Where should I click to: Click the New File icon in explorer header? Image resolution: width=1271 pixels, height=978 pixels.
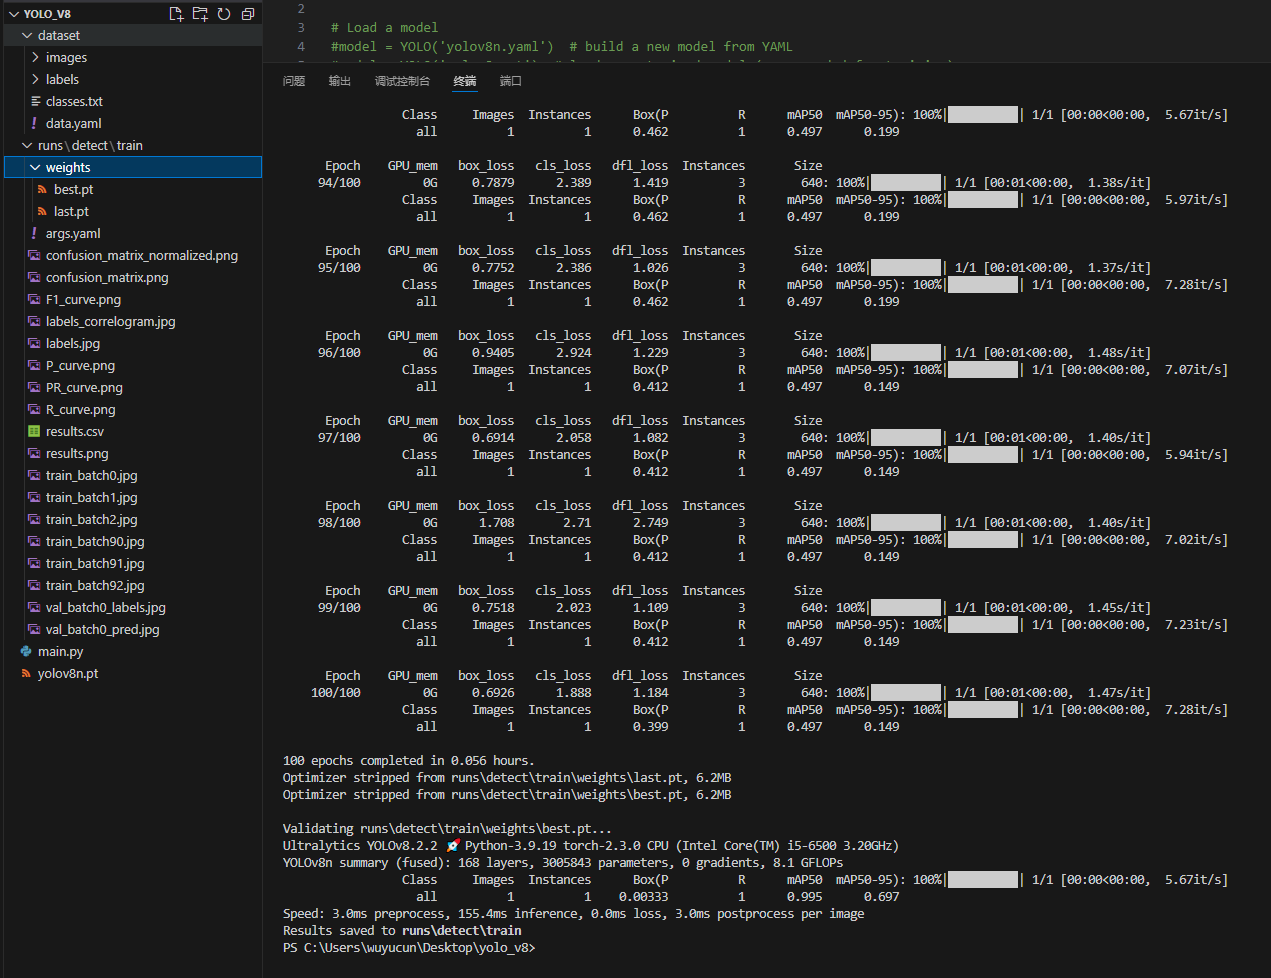tap(176, 14)
